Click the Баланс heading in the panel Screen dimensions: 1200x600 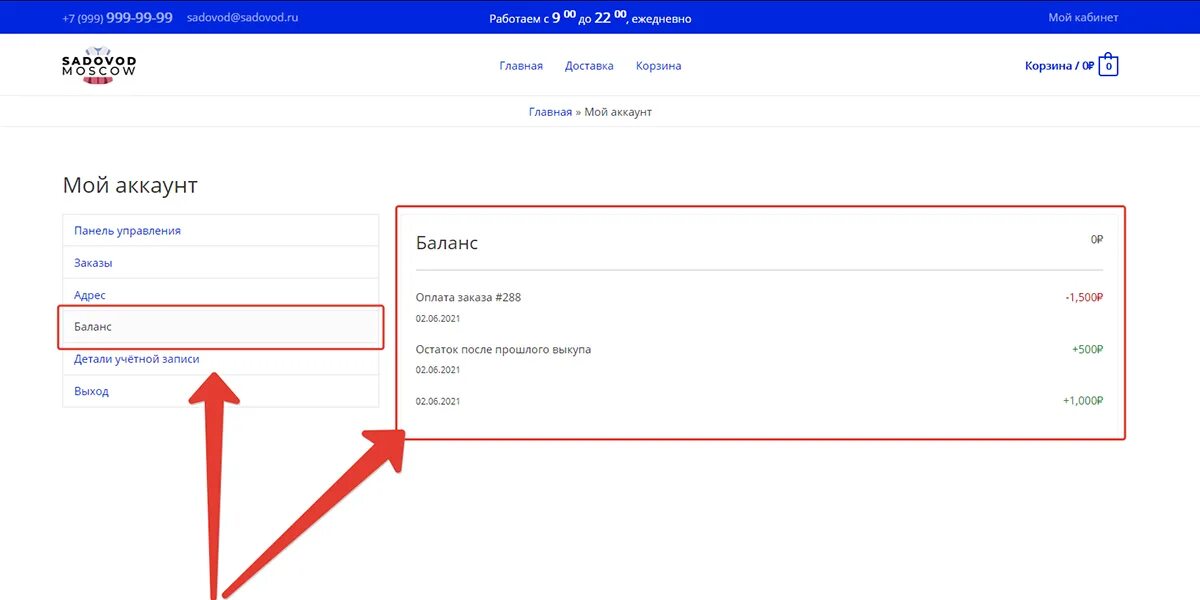click(x=447, y=243)
